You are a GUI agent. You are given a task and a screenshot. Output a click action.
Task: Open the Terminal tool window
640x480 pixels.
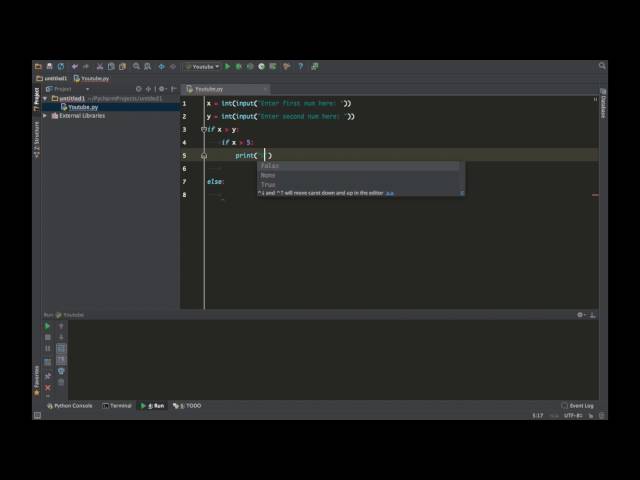click(117, 406)
